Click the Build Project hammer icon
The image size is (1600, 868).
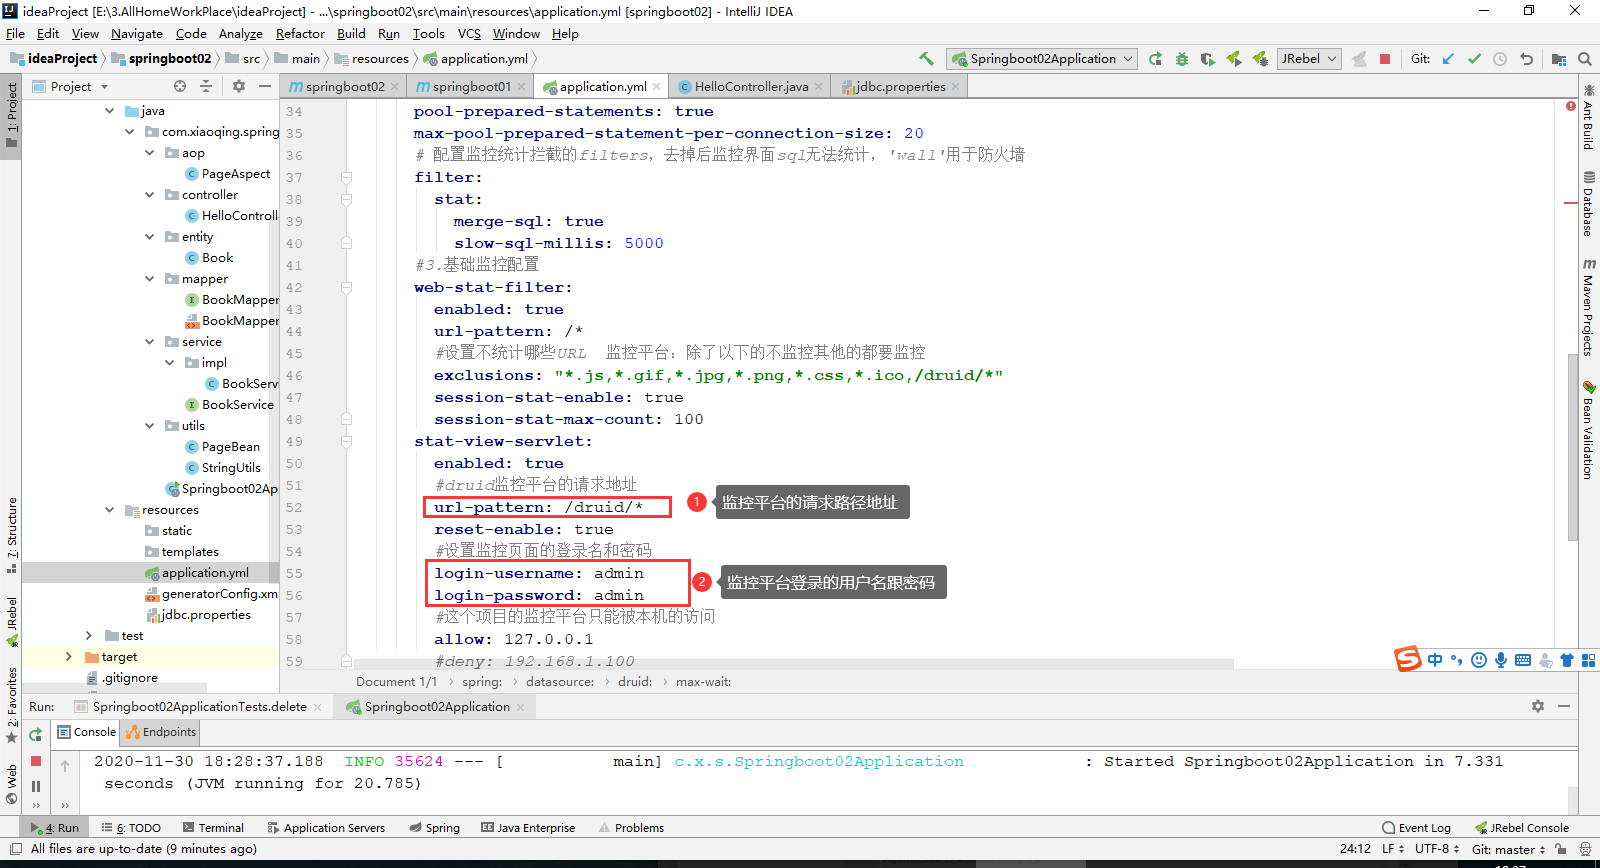coord(926,59)
